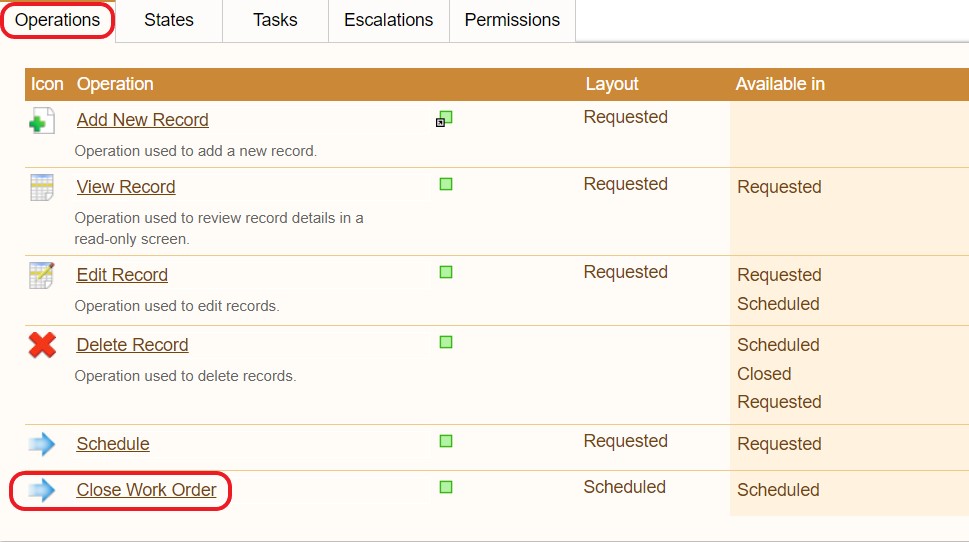Click the blue arrow icon beside Schedule

pos(42,444)
